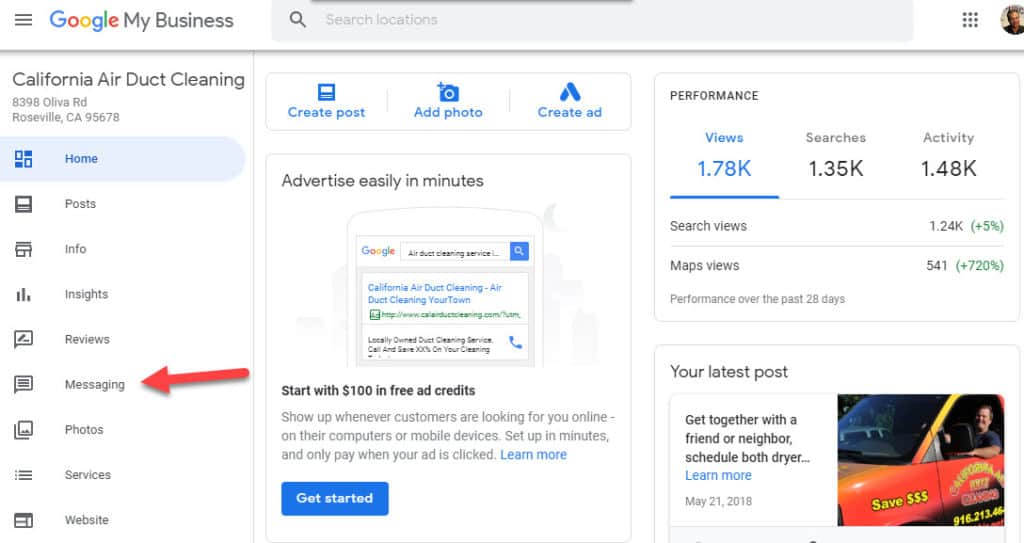Switch to the Activity performance tab
This screenshot has width=1024, height=543.
948,157
